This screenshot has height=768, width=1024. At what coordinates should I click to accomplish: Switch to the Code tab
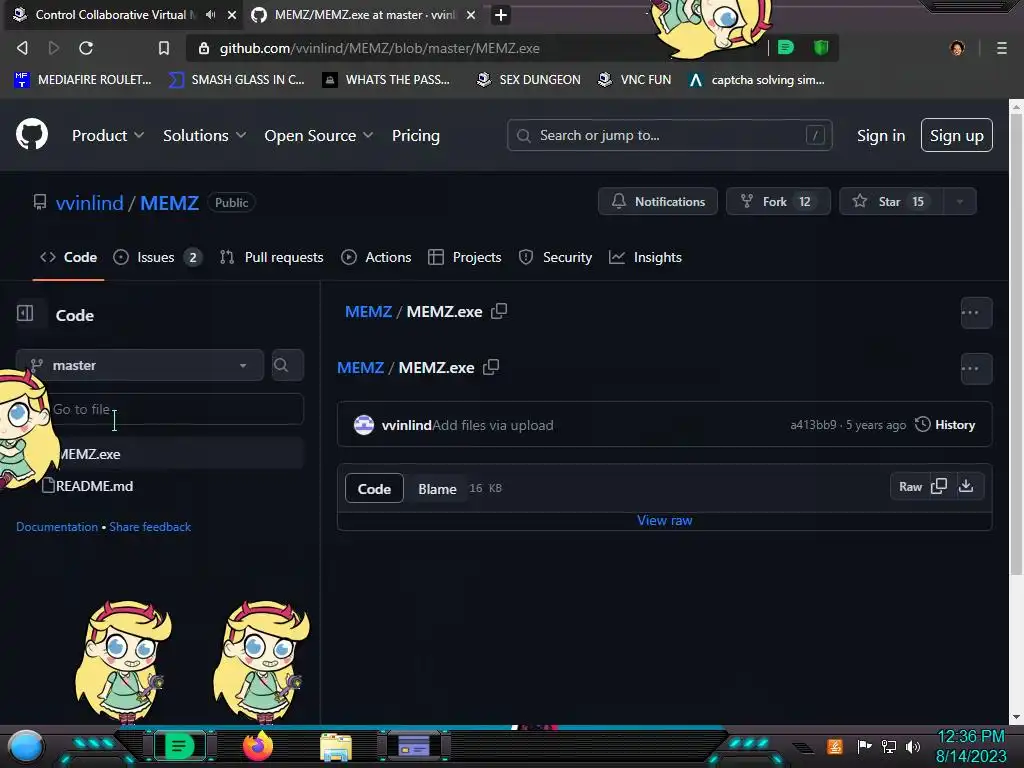[x=69, y=257]
